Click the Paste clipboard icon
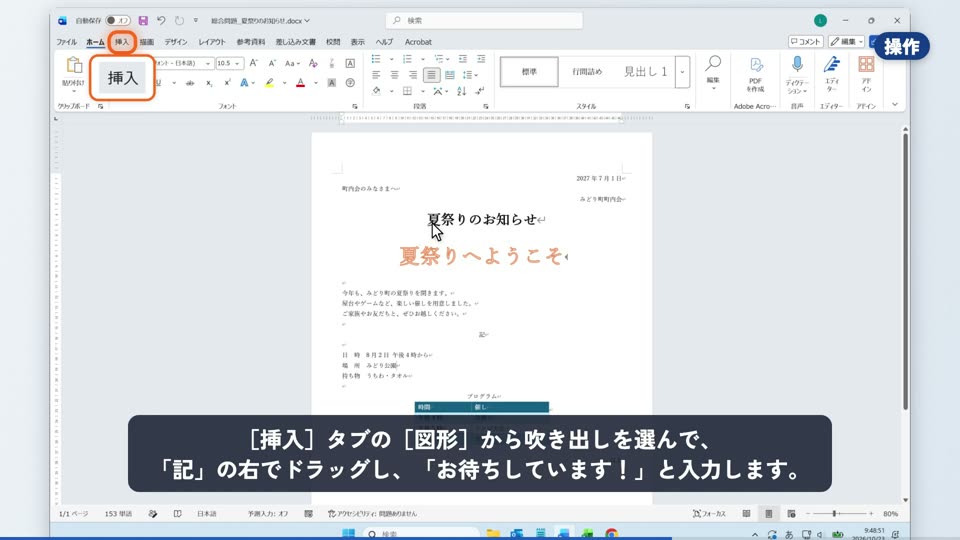The height and width of the screenshot is (540, 960). click(74, 66)
